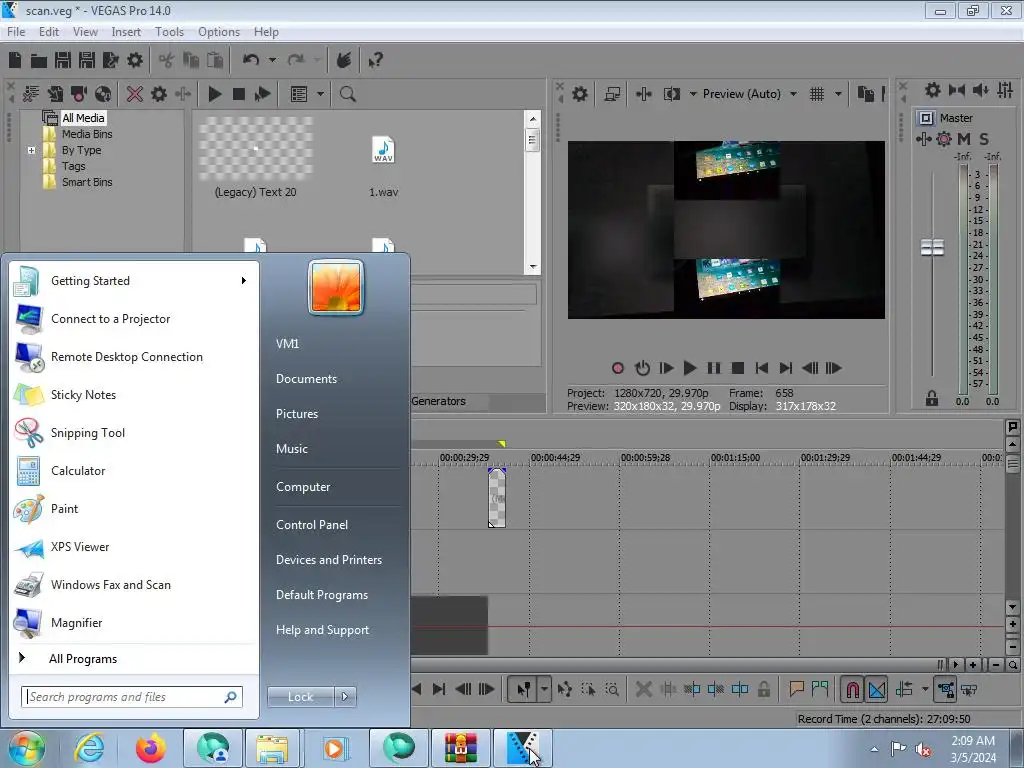Open the Overlays grid dropdown arrow
Screen dimensions: 1024x768
[x=838, y=94]
